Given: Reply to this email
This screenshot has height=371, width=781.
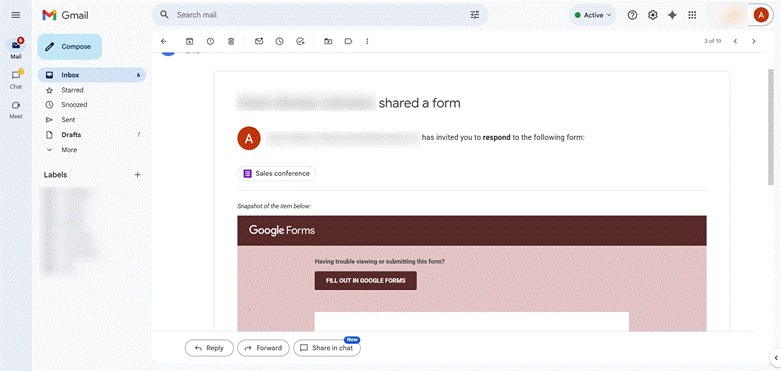Looking at the screenshot, I should (x=209, y=348).
